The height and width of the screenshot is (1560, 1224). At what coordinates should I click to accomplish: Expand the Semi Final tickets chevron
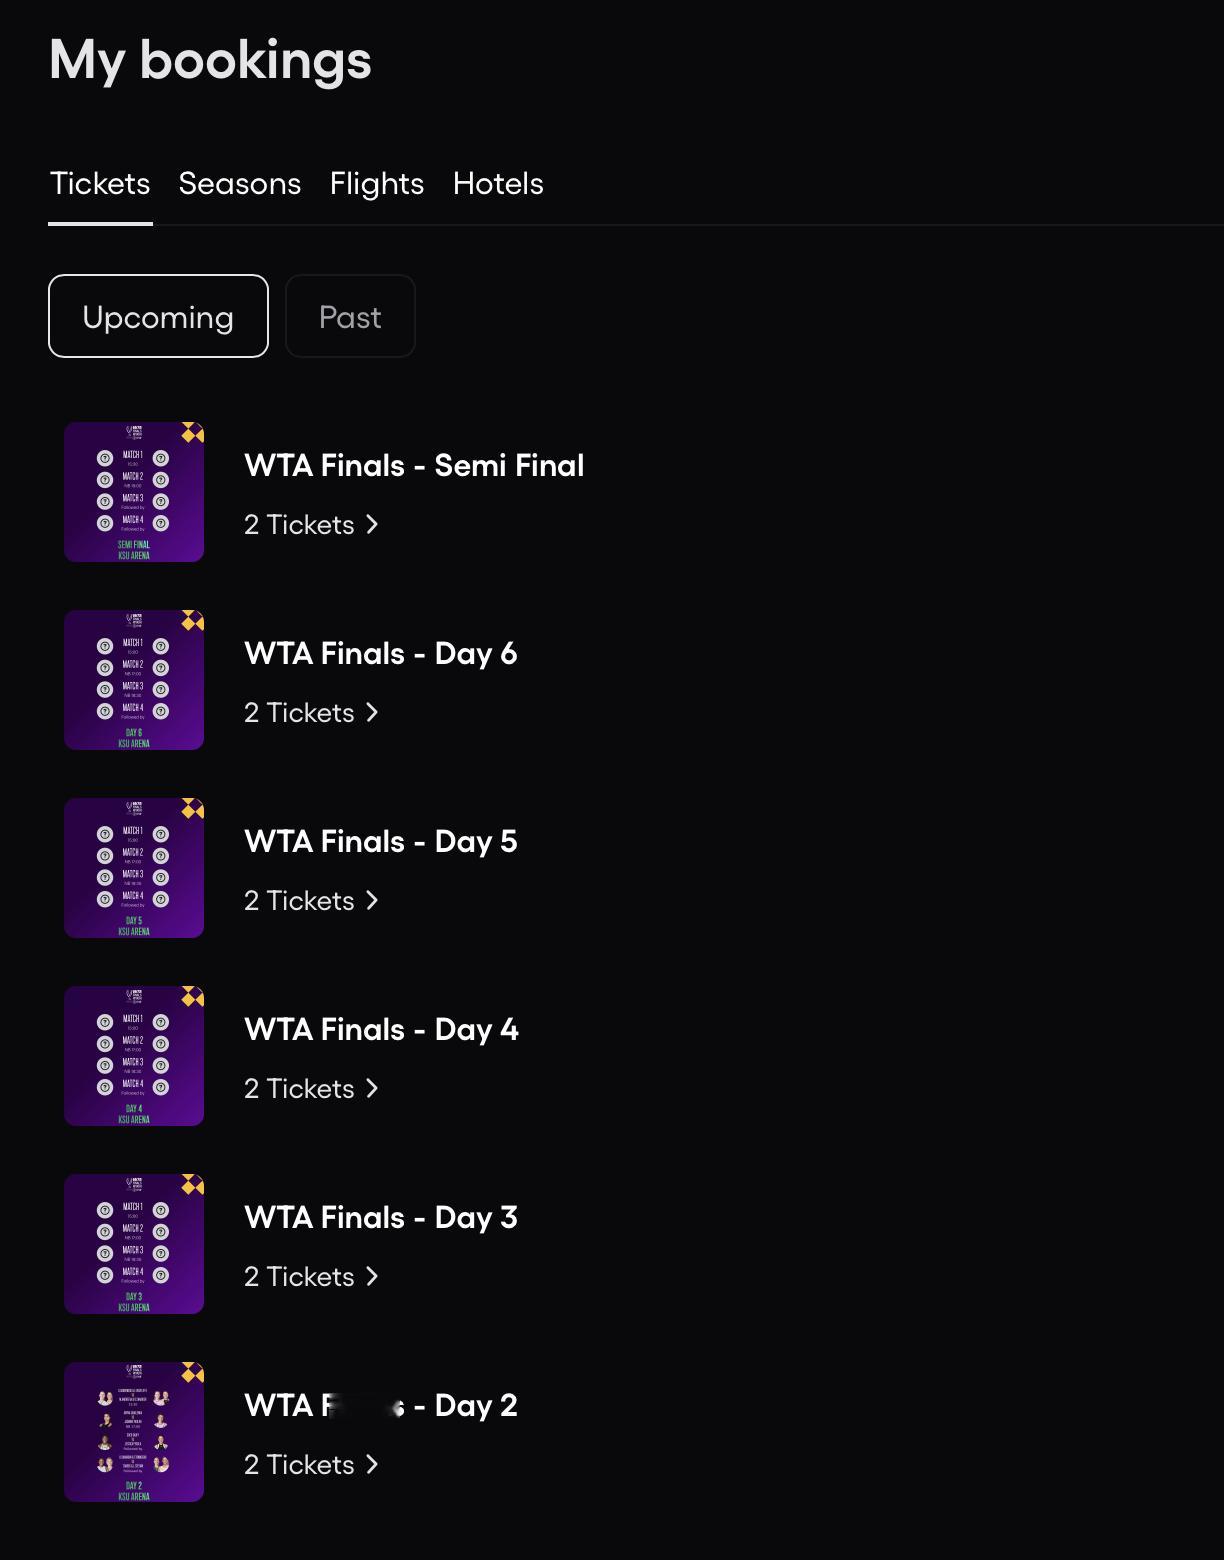pyautogui.click(x=372, y=525)
